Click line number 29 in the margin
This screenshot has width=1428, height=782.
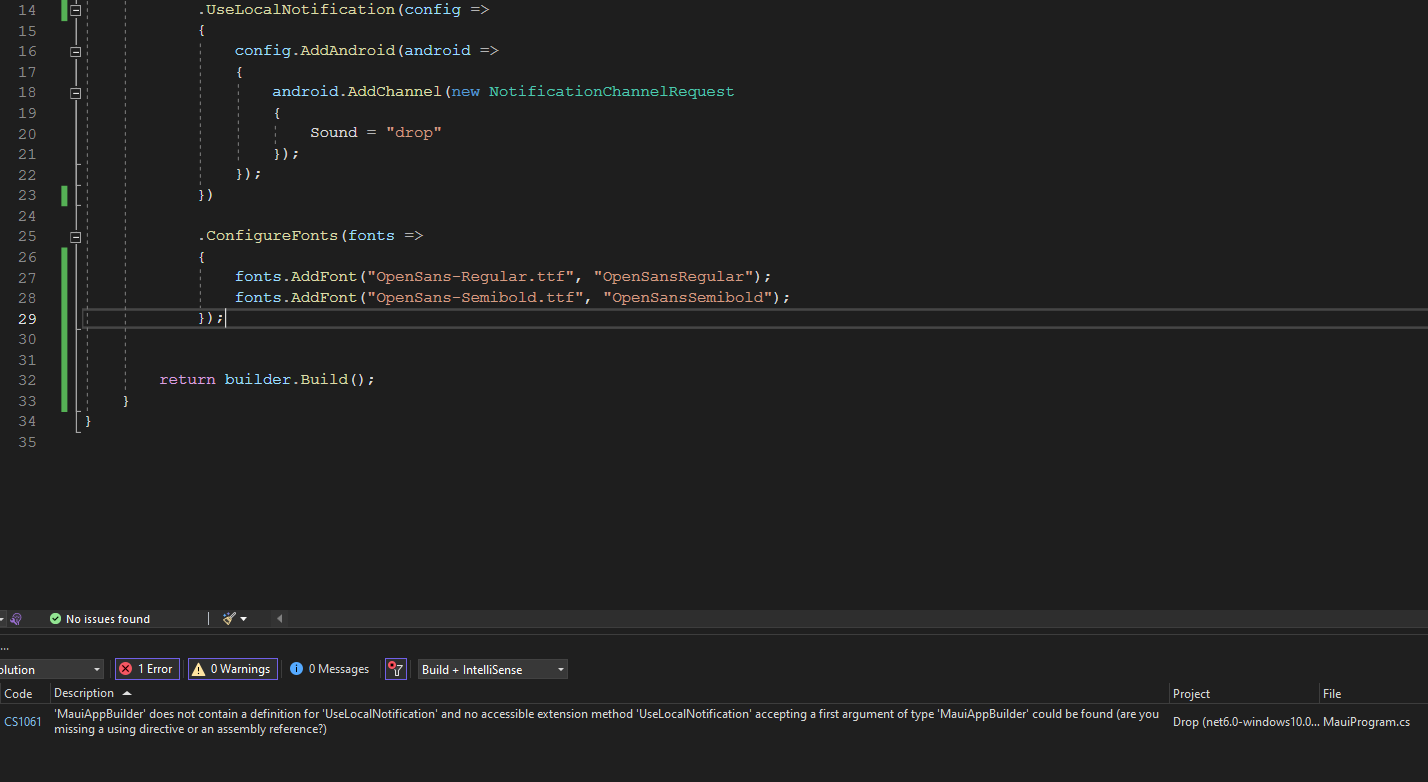point(27,318)
